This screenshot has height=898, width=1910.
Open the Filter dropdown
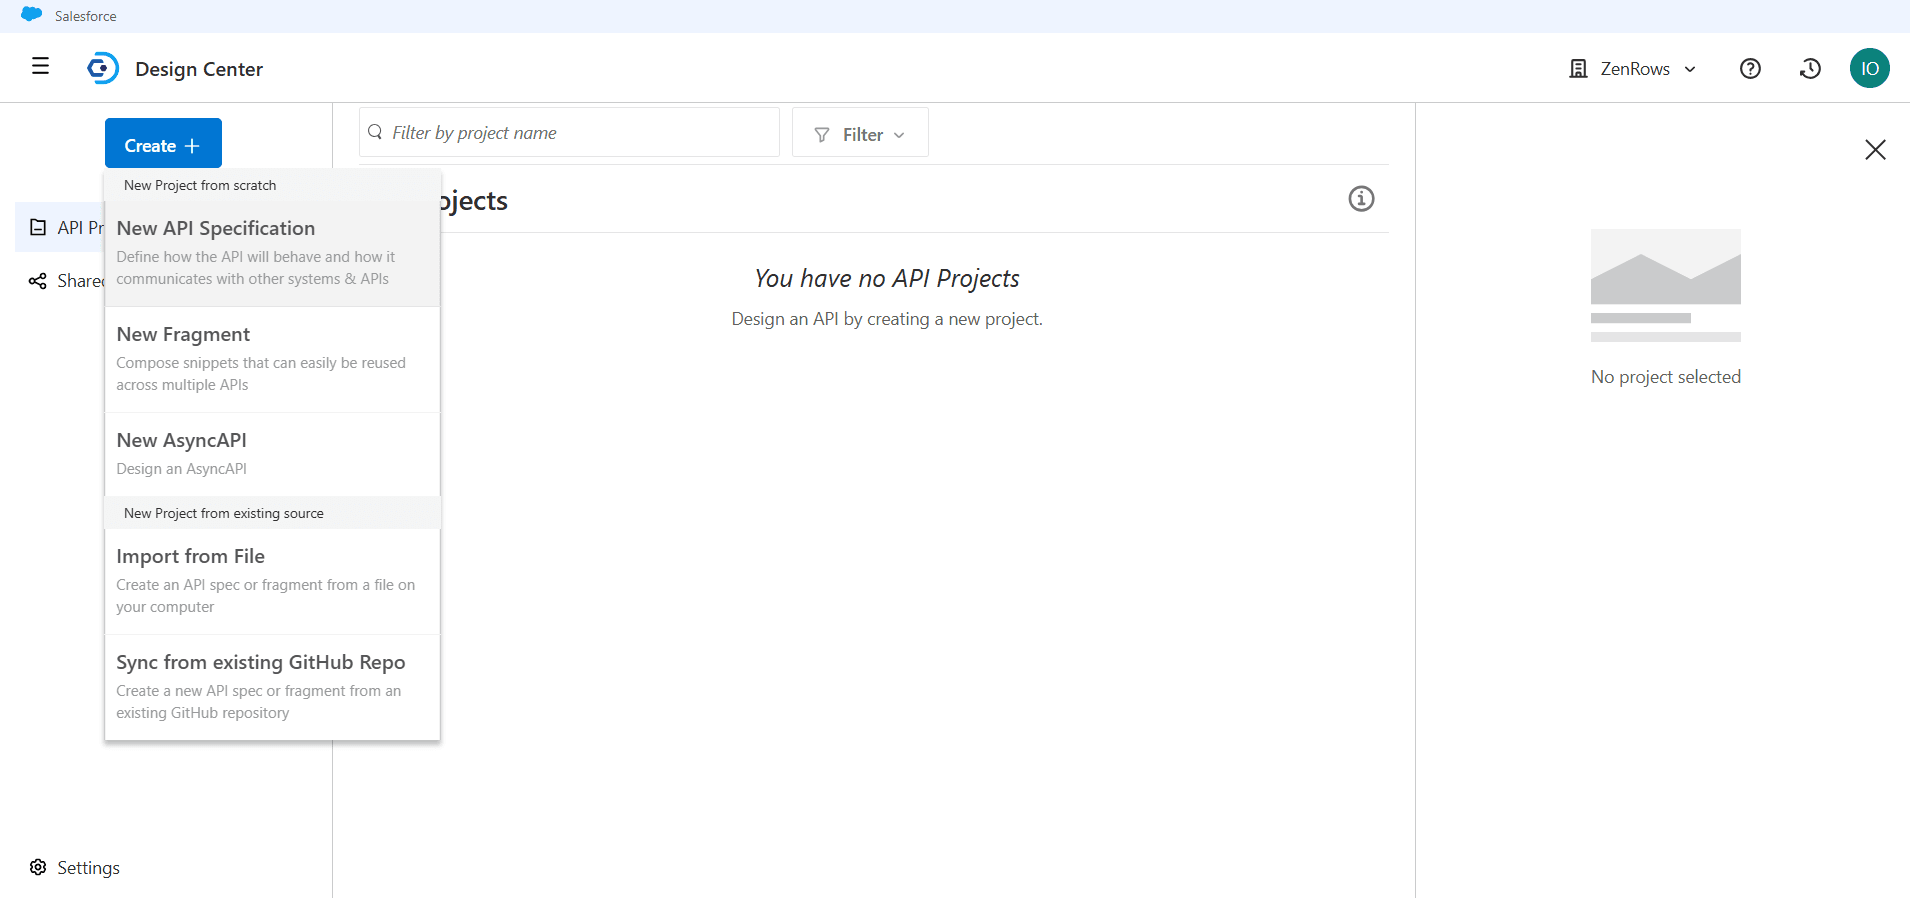(x=860, y=133)
